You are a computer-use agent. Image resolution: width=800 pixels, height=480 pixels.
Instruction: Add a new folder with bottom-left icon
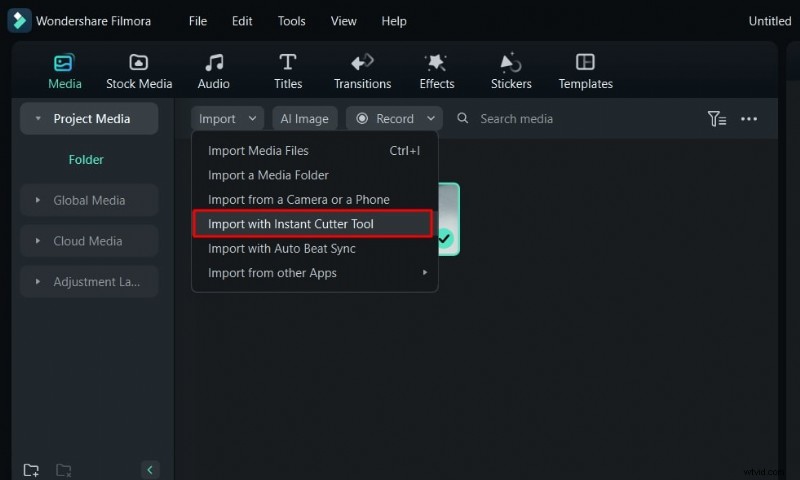coord(31,469)
